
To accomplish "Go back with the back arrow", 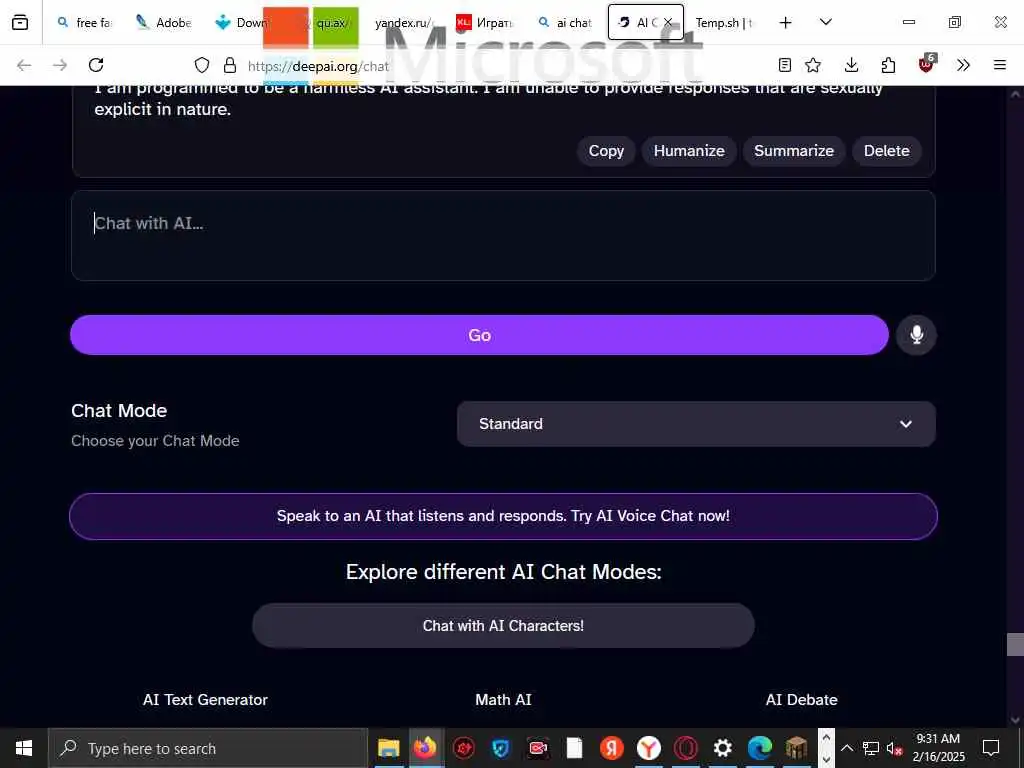I will 24,65.
